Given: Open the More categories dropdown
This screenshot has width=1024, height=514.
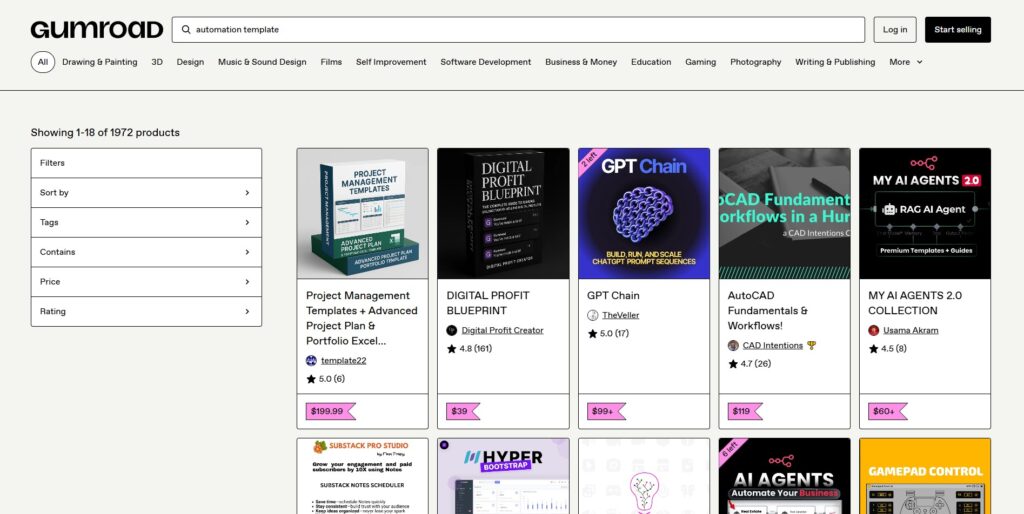Looking at the screenshot, I should point(905,62).
